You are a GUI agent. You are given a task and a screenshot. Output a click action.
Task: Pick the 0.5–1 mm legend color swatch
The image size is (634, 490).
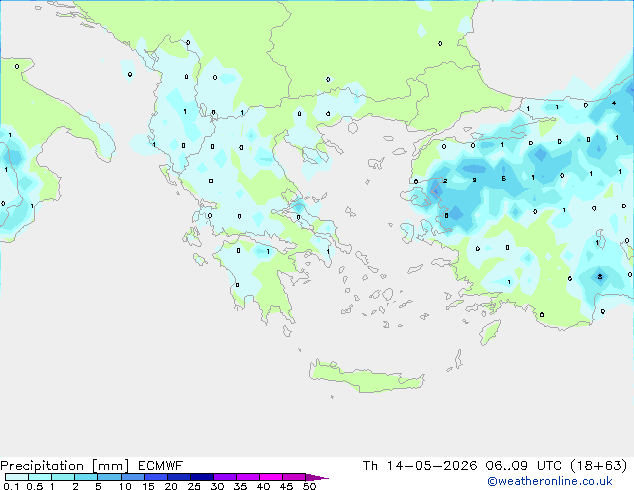point(40,477)
